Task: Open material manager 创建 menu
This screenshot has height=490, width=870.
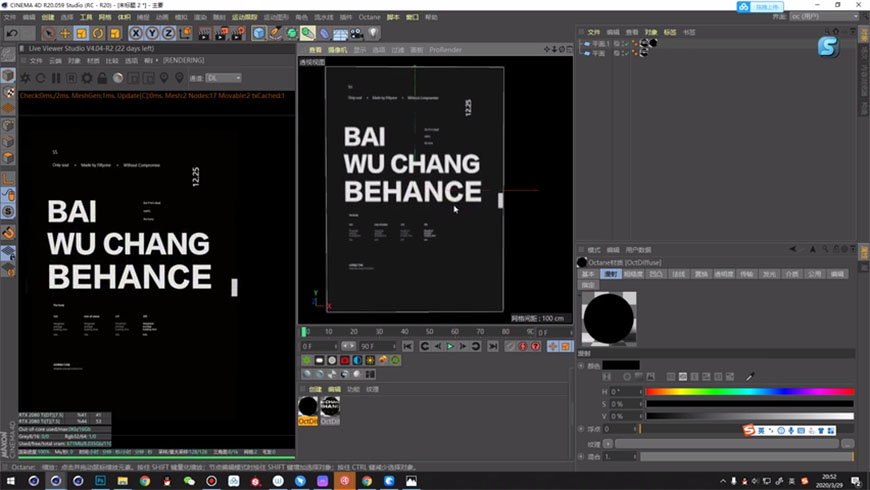Action: tap(315, 390)
